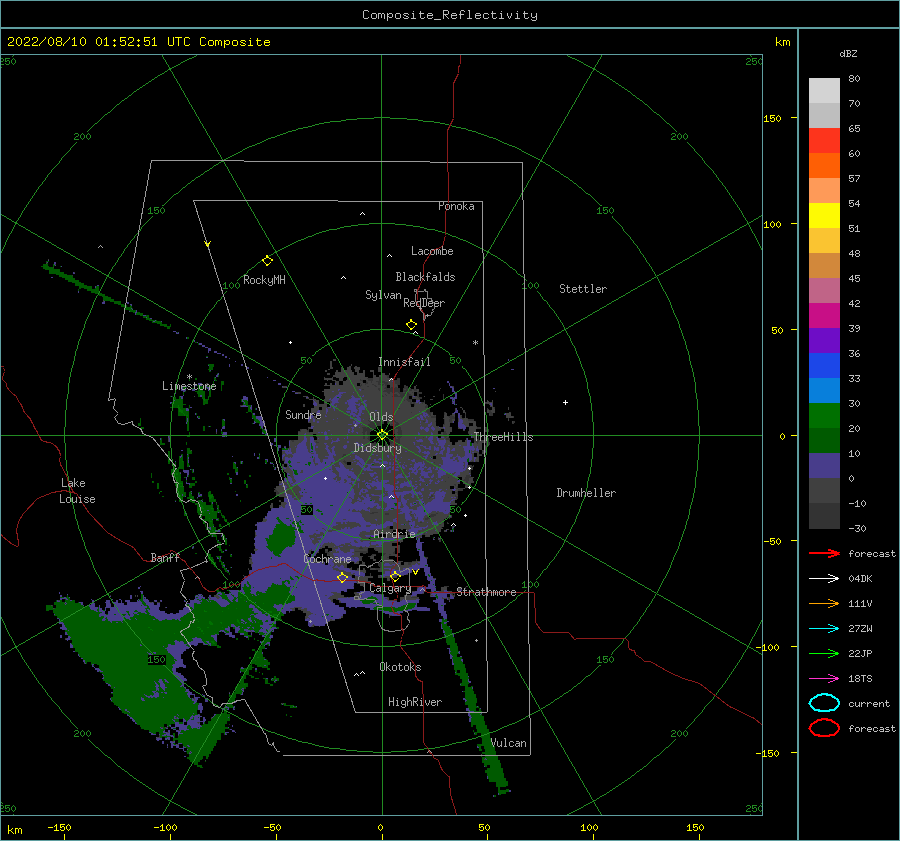This screenshot has height=841, width=900.
Task: Select the 0 dBZ purple color swatch
Action: [x=824, y=465]
